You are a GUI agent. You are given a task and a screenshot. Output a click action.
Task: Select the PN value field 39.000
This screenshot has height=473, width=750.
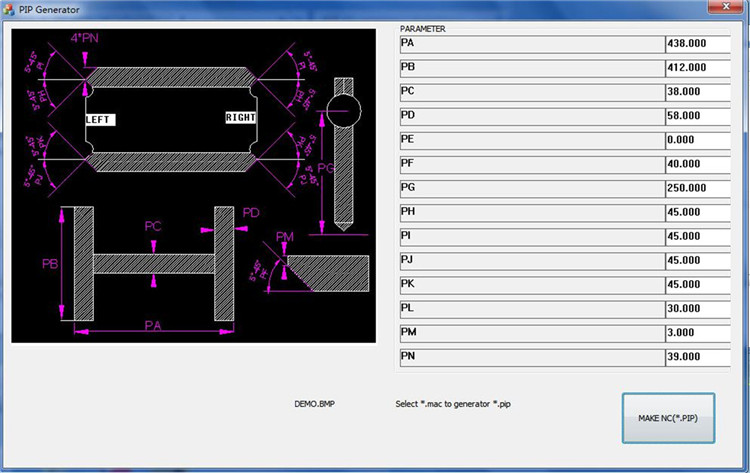click(697, 356)
